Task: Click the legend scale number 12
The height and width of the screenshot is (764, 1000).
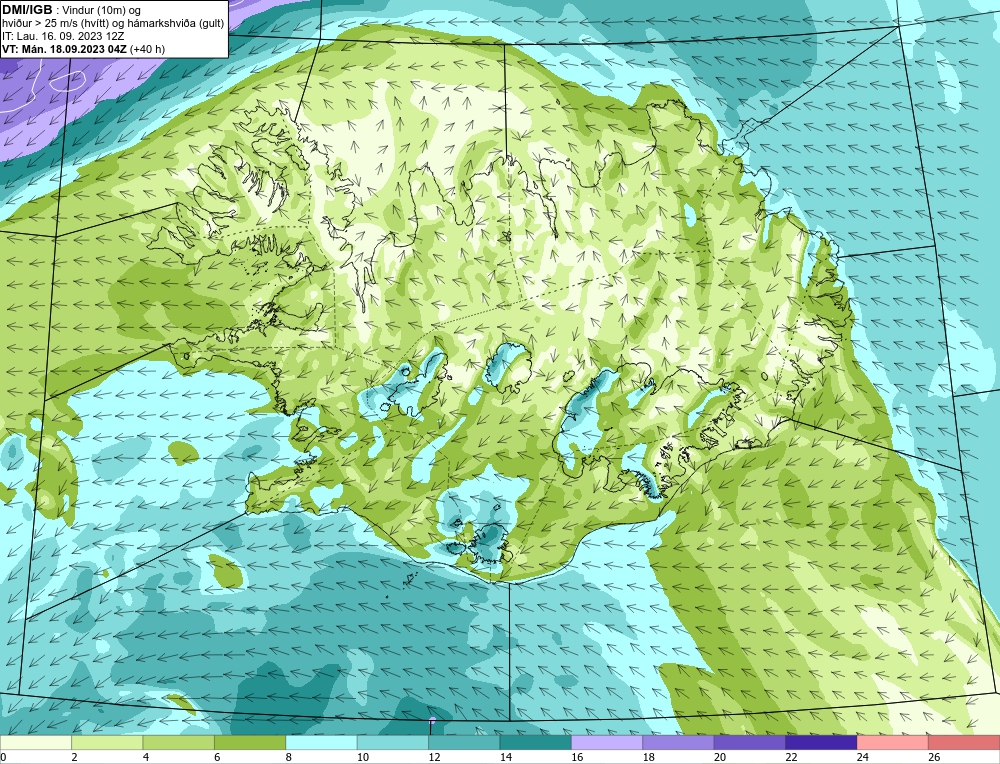Action: click(x=434, y=757)
